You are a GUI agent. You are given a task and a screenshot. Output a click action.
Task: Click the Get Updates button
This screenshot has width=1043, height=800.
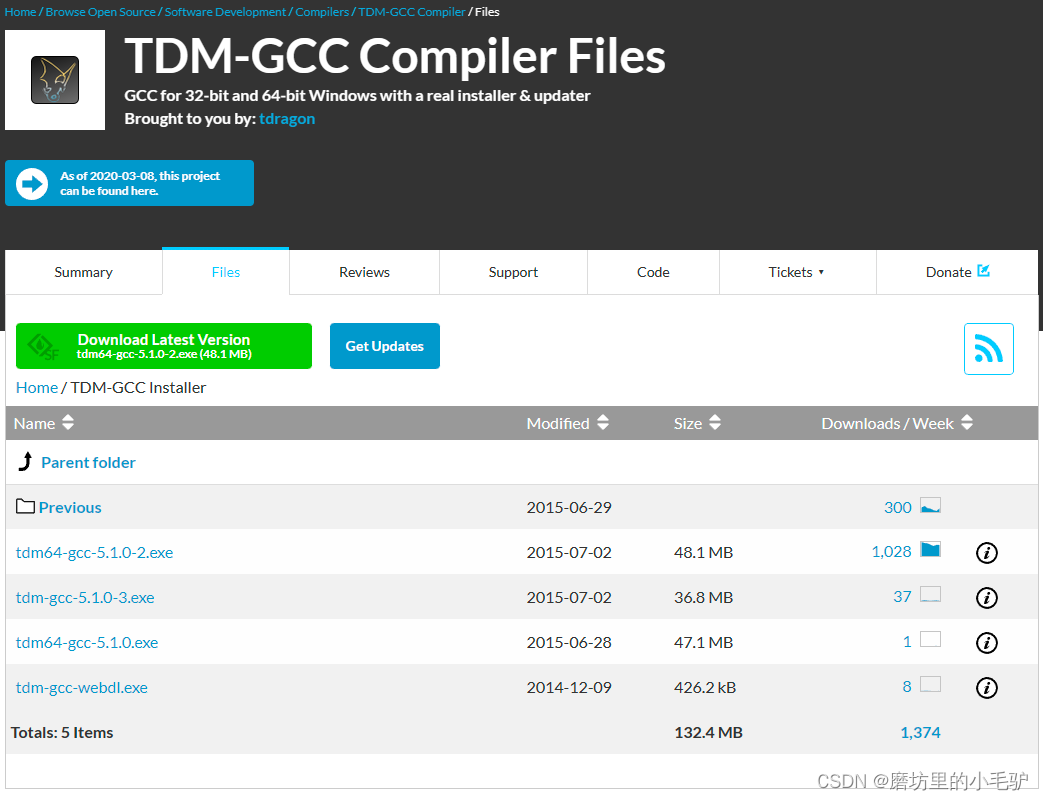point(384,346)
